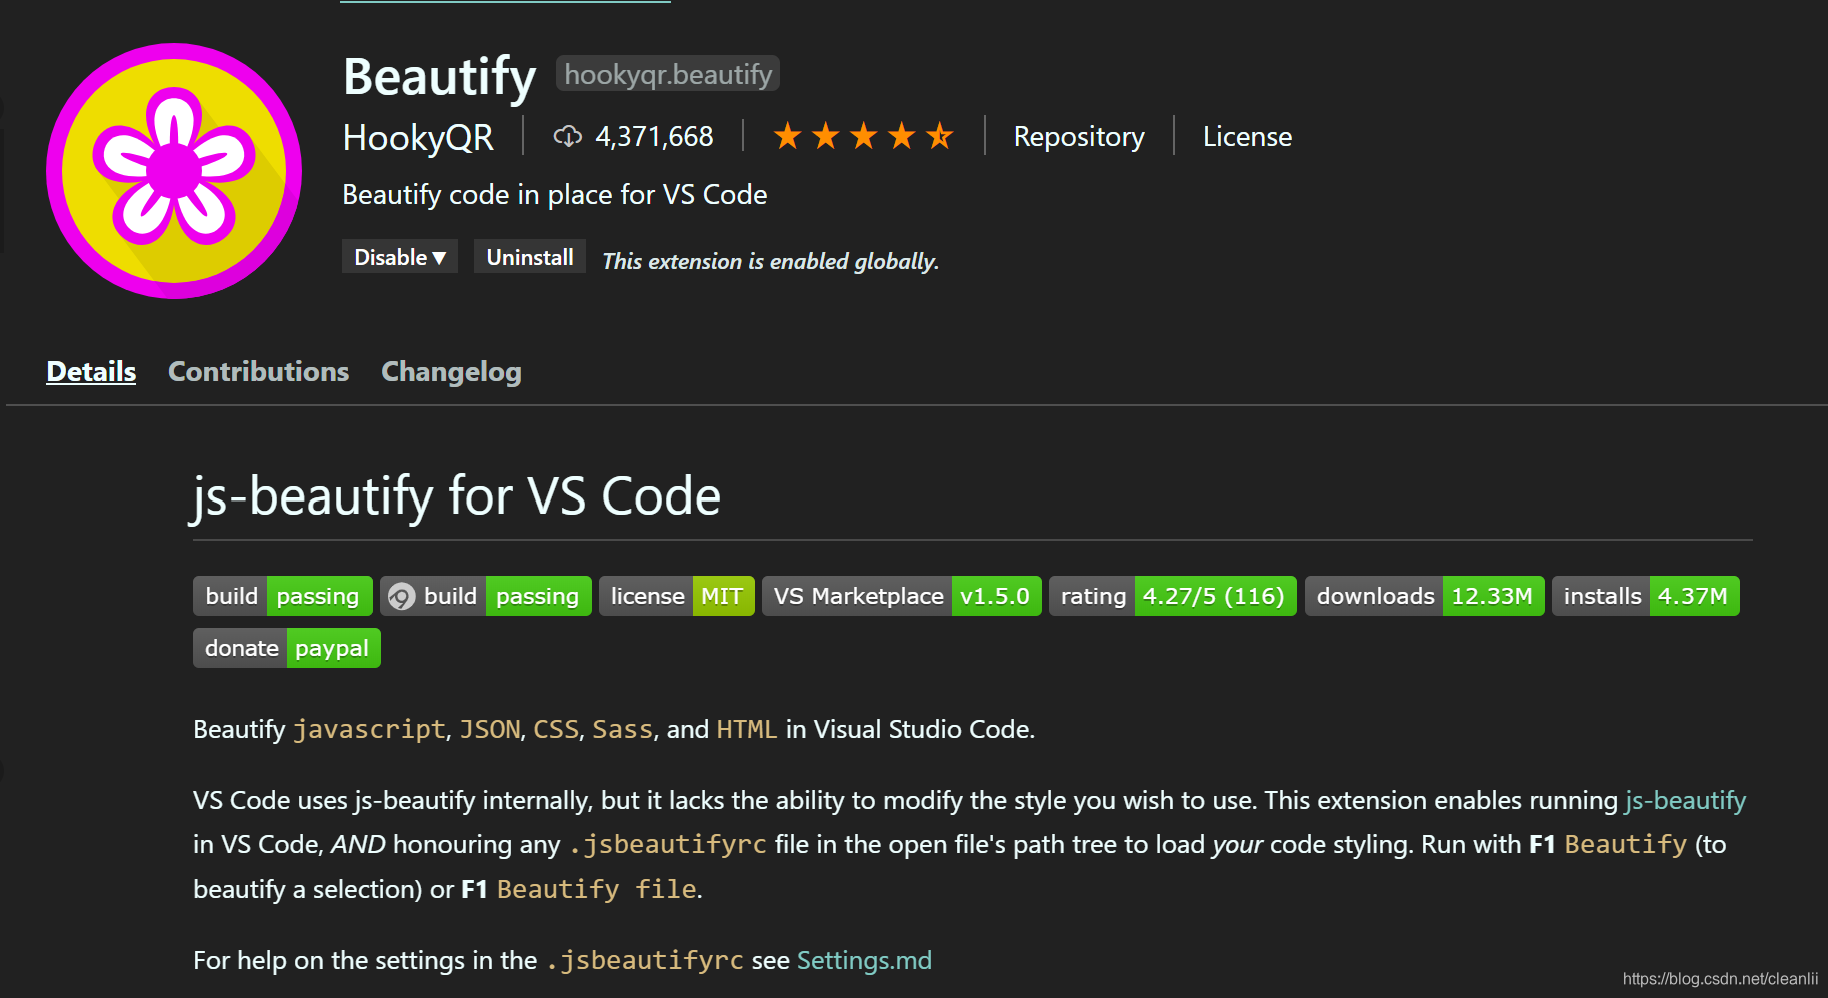Open the Settings.md link

coord(864,960)
